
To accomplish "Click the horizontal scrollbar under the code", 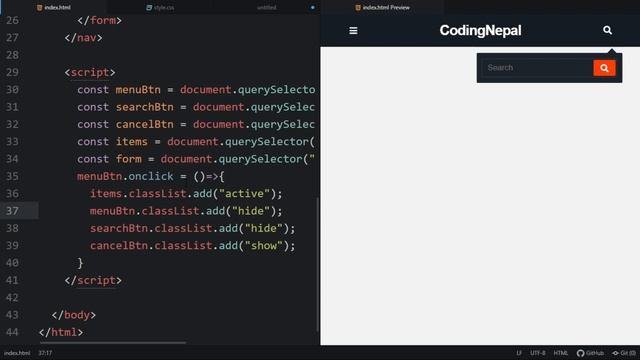I will tap(113, 342).
